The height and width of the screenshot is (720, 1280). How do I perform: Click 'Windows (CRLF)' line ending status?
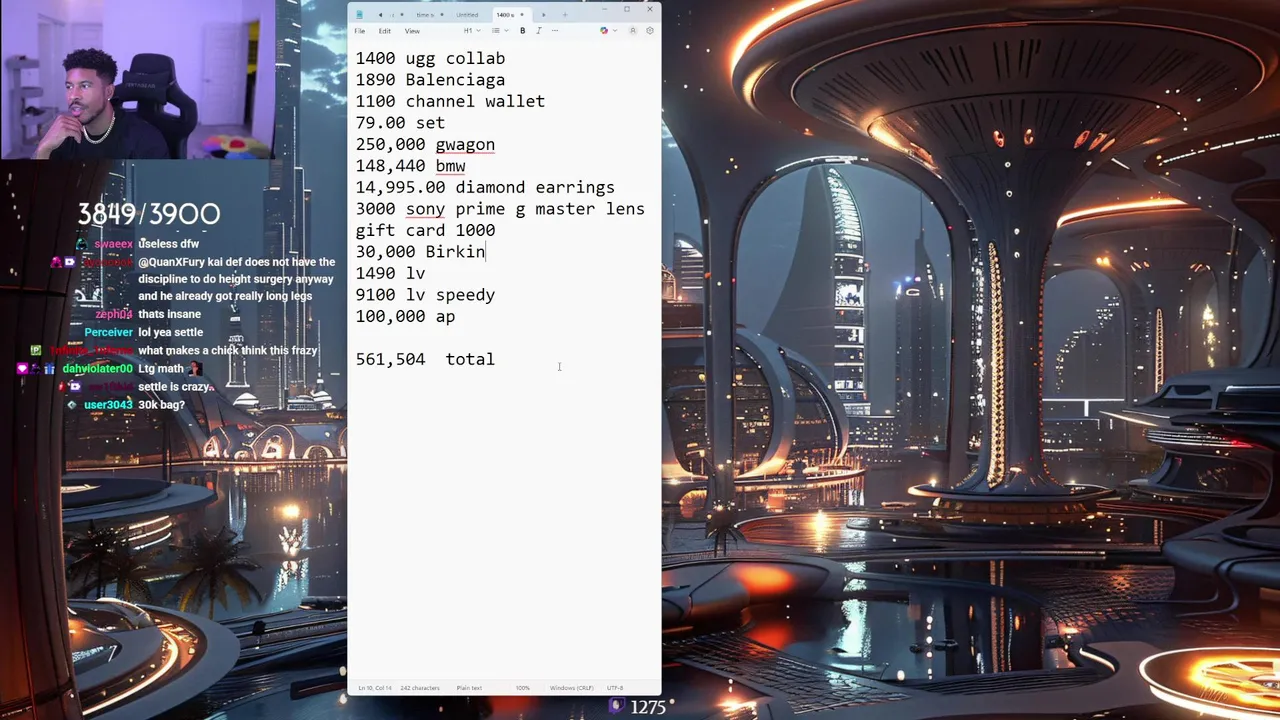572,688
